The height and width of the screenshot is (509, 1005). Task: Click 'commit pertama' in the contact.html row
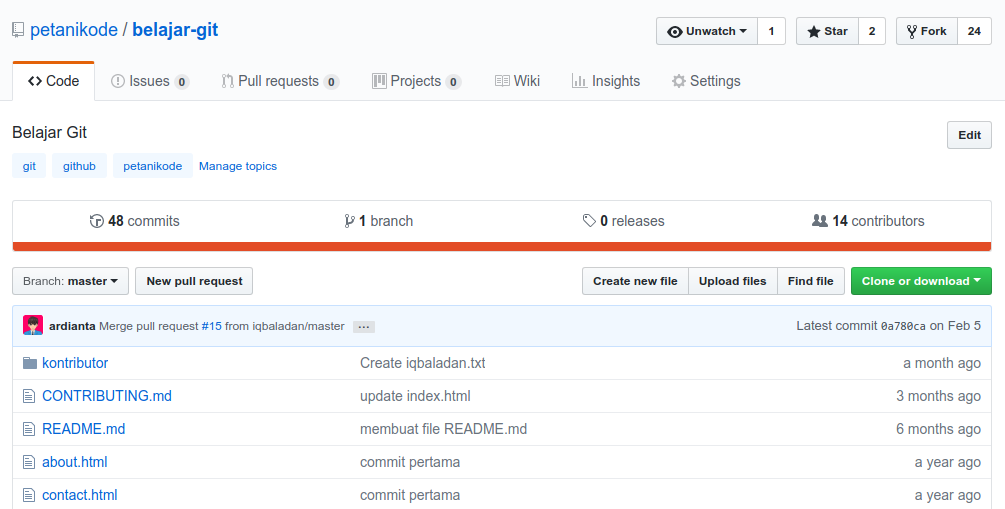click(x=410, y=495)
